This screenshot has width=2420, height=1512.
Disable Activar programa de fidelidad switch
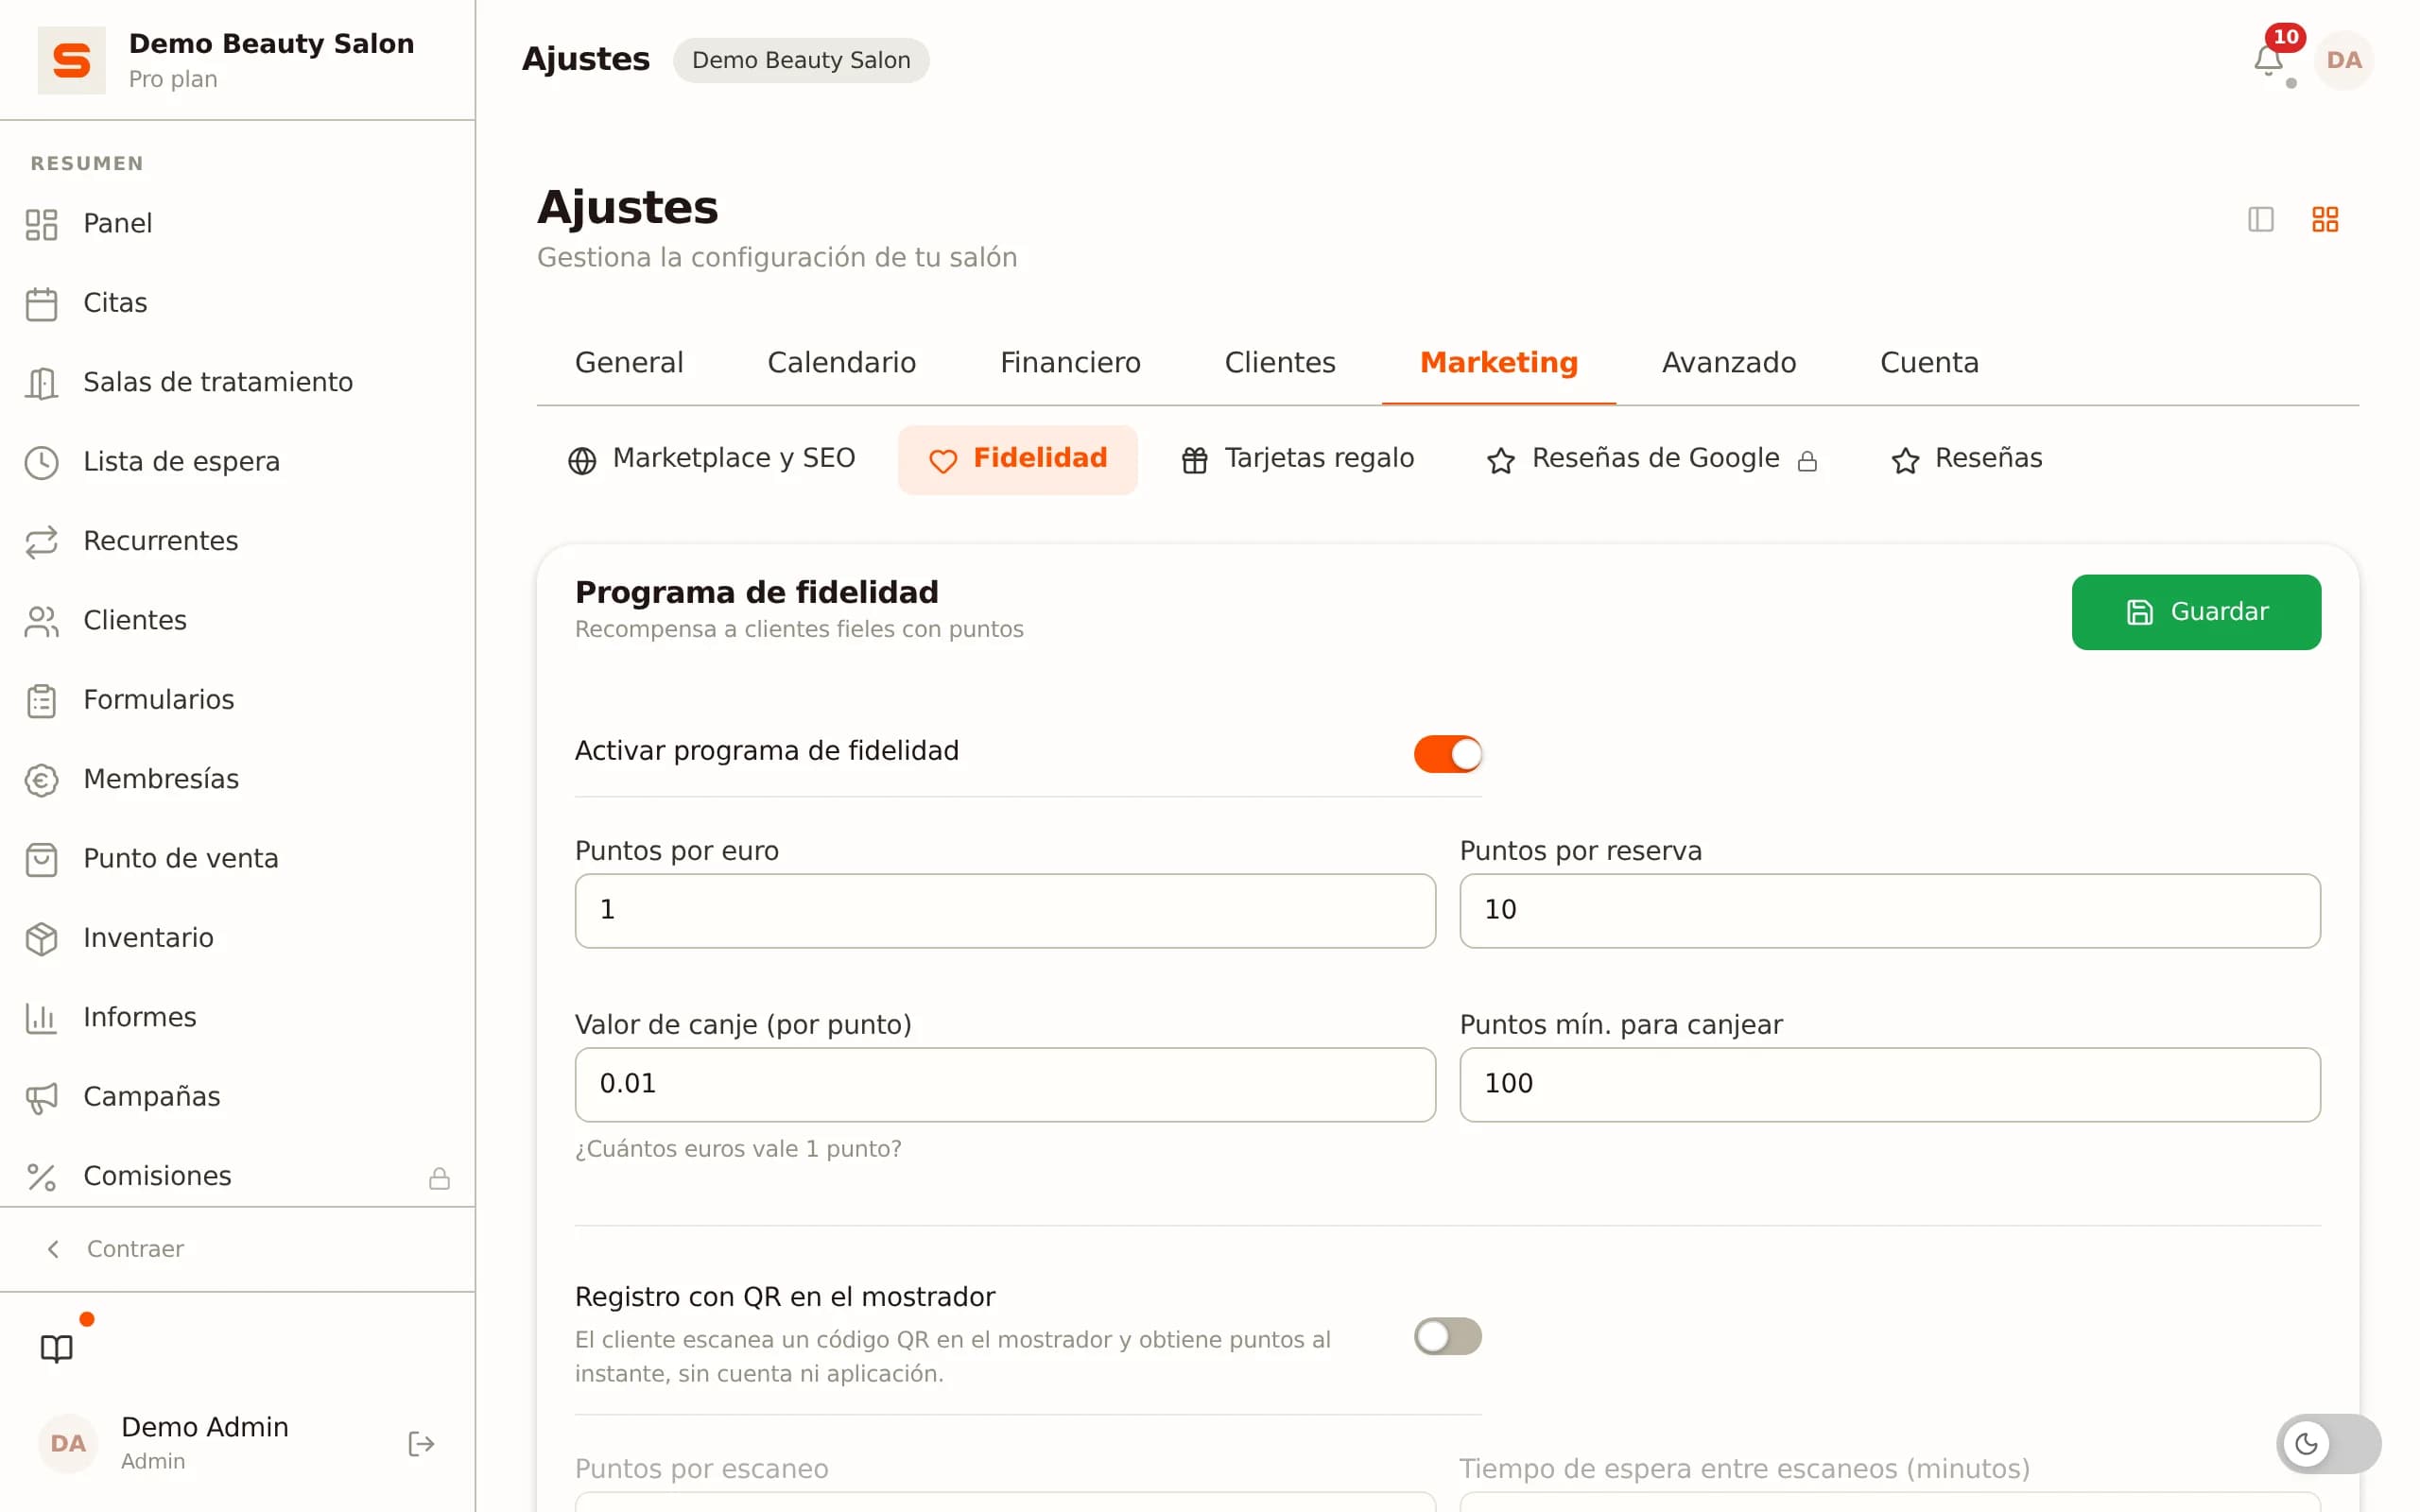(x=1447, y=754)
